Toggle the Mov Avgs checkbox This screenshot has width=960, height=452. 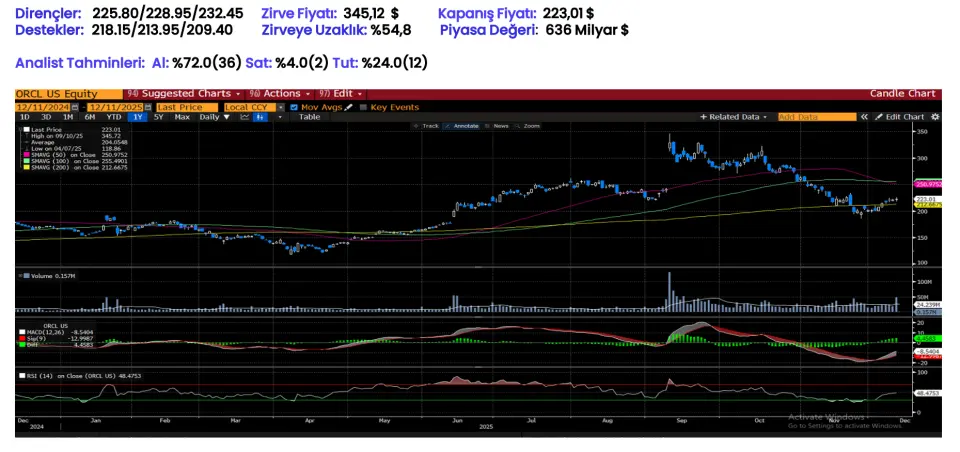coord(294,106)
